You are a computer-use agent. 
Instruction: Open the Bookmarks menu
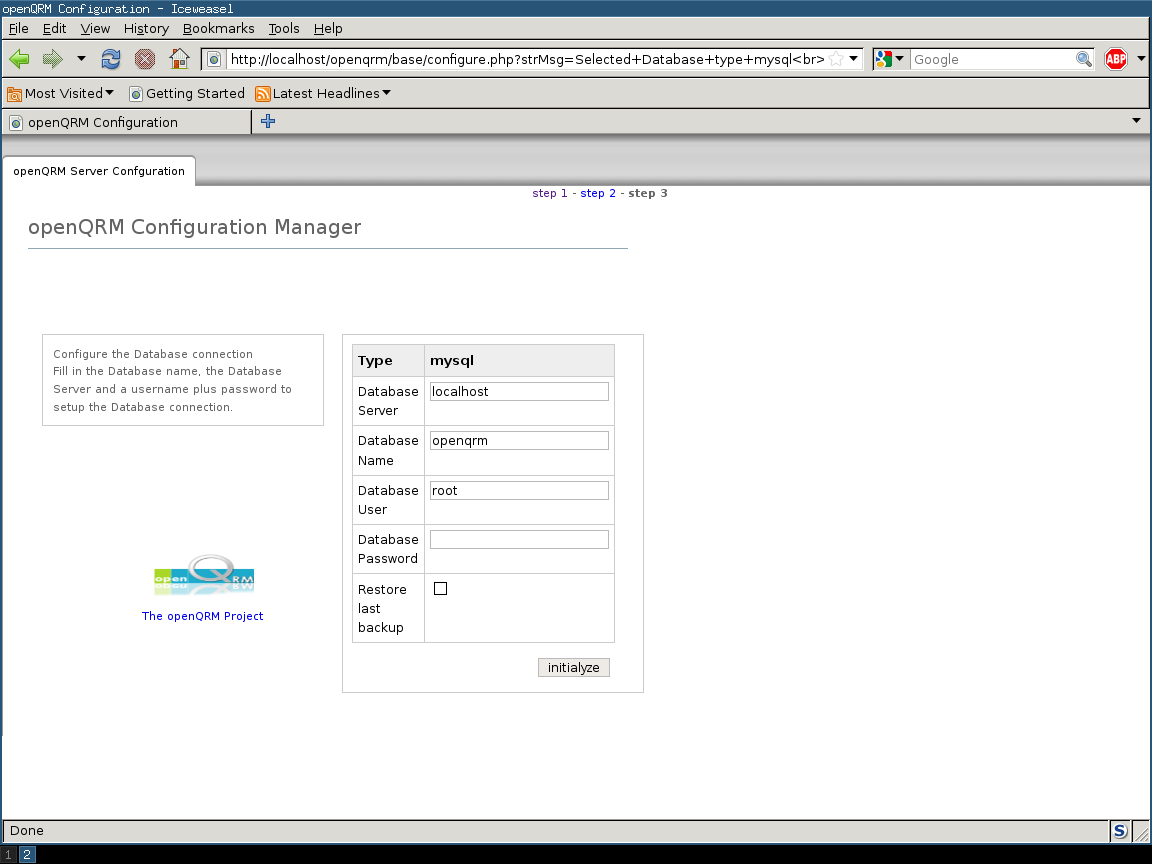pos(218,29)
